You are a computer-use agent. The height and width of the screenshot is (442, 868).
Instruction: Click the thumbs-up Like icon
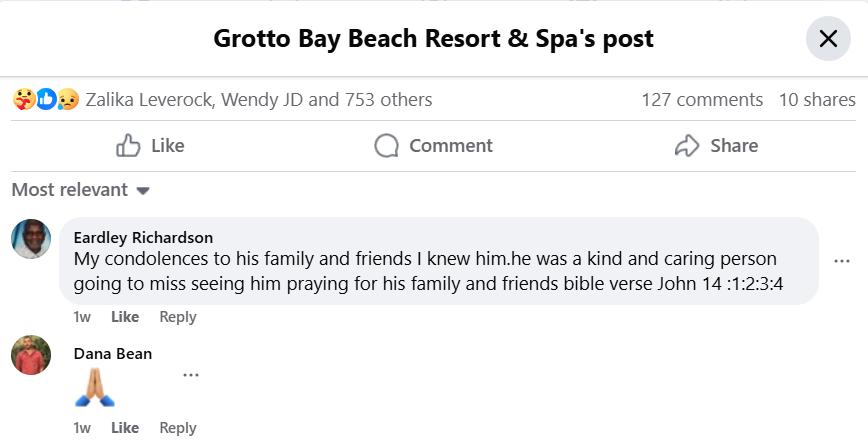(x=128, y=146)
